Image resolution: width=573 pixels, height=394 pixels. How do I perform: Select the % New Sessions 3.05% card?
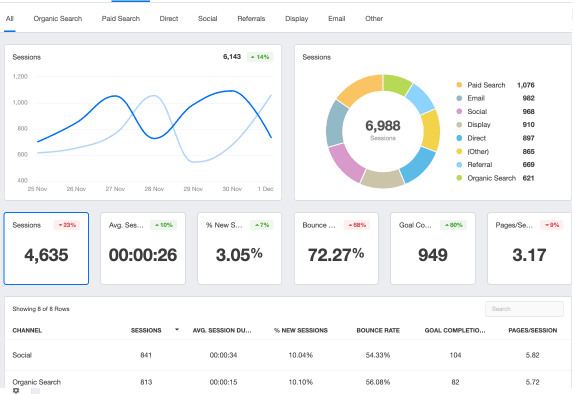[x=239, y=248]
